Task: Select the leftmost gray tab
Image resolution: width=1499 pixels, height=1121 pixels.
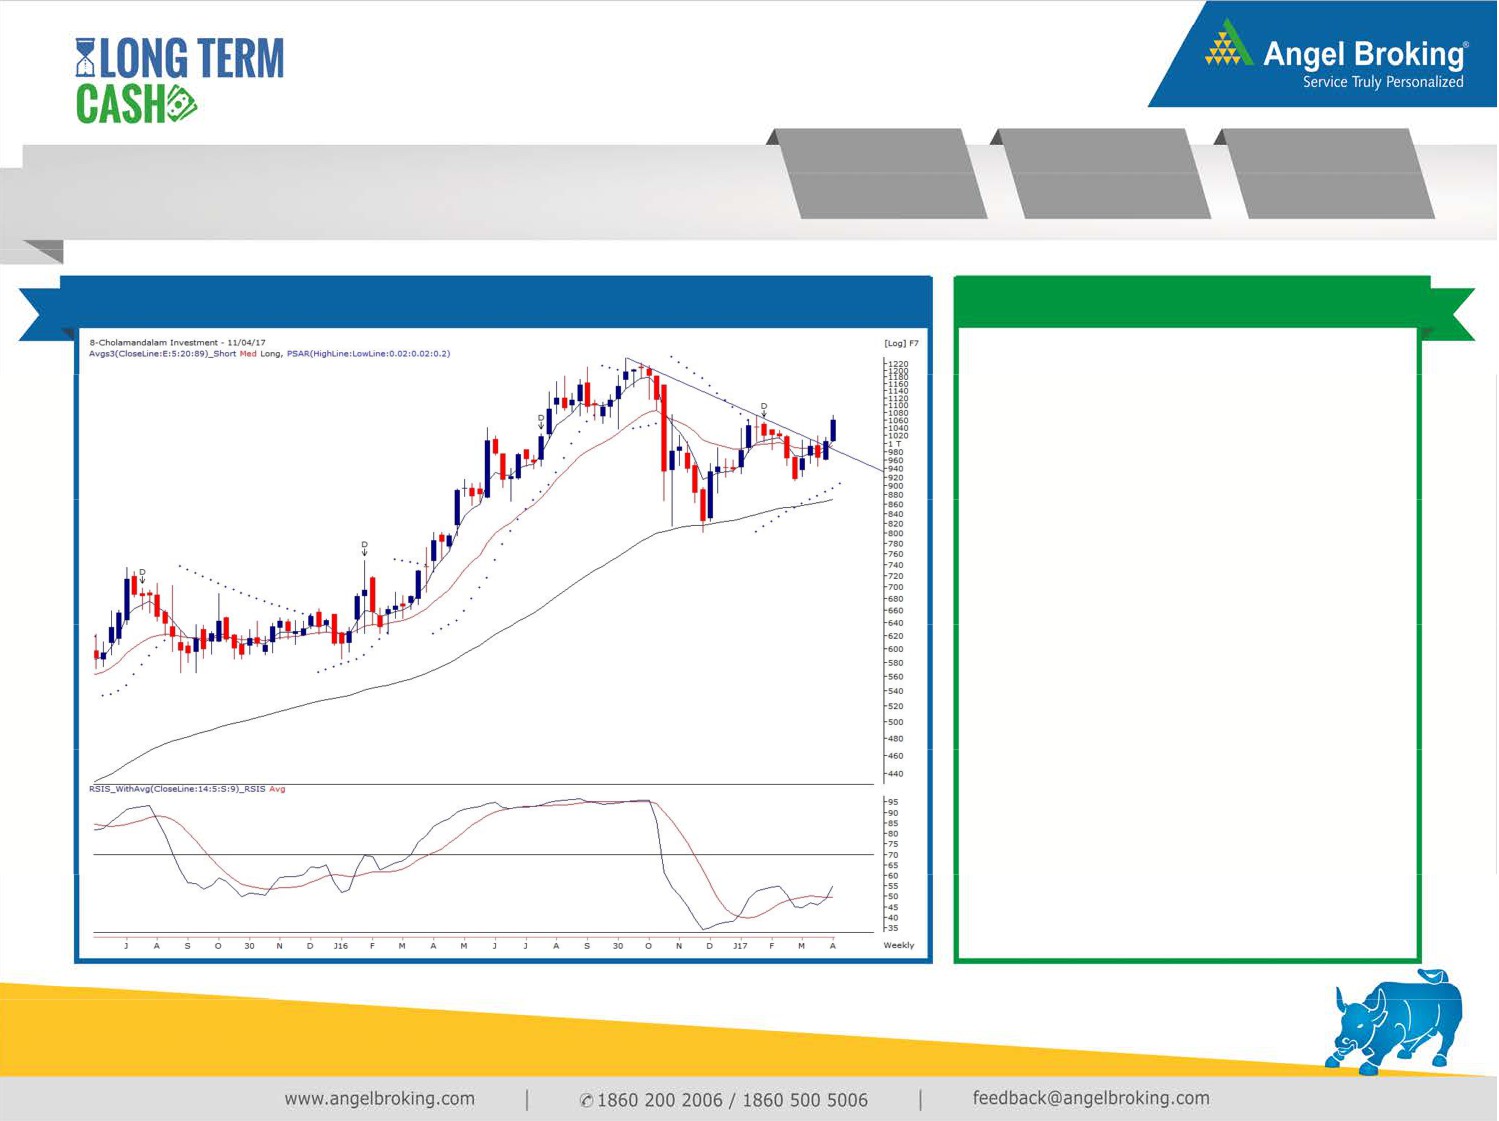Action: click(880, 173)
